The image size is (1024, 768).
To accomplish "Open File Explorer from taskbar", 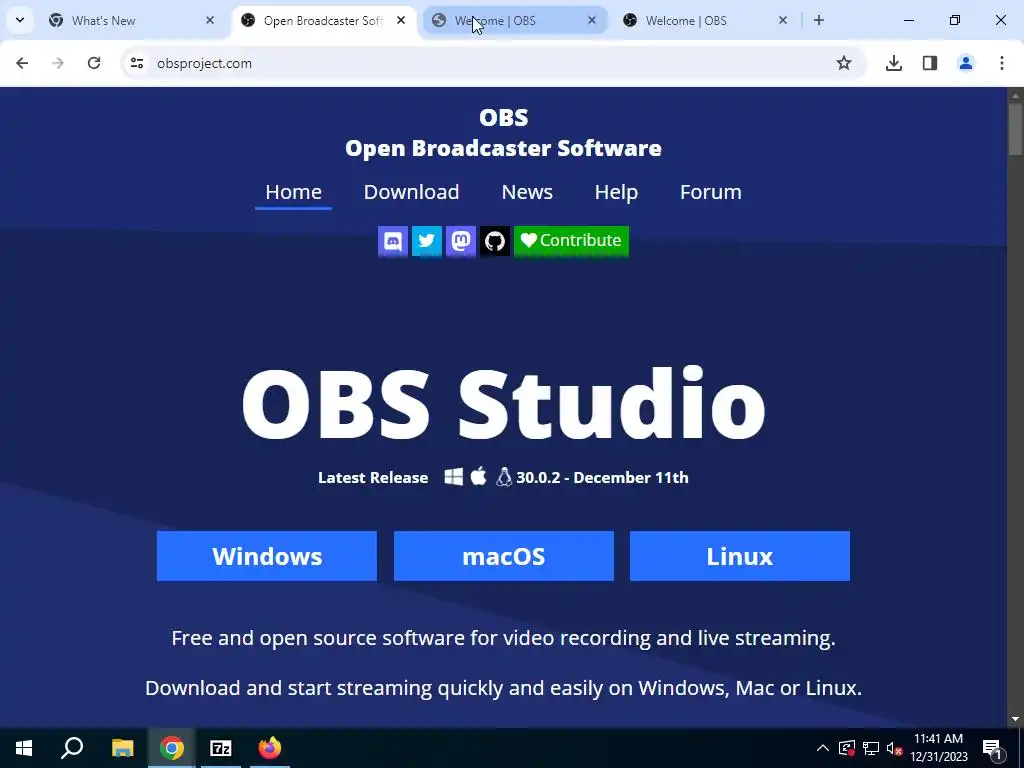I will pyautogui.click(x=122, y=748).
